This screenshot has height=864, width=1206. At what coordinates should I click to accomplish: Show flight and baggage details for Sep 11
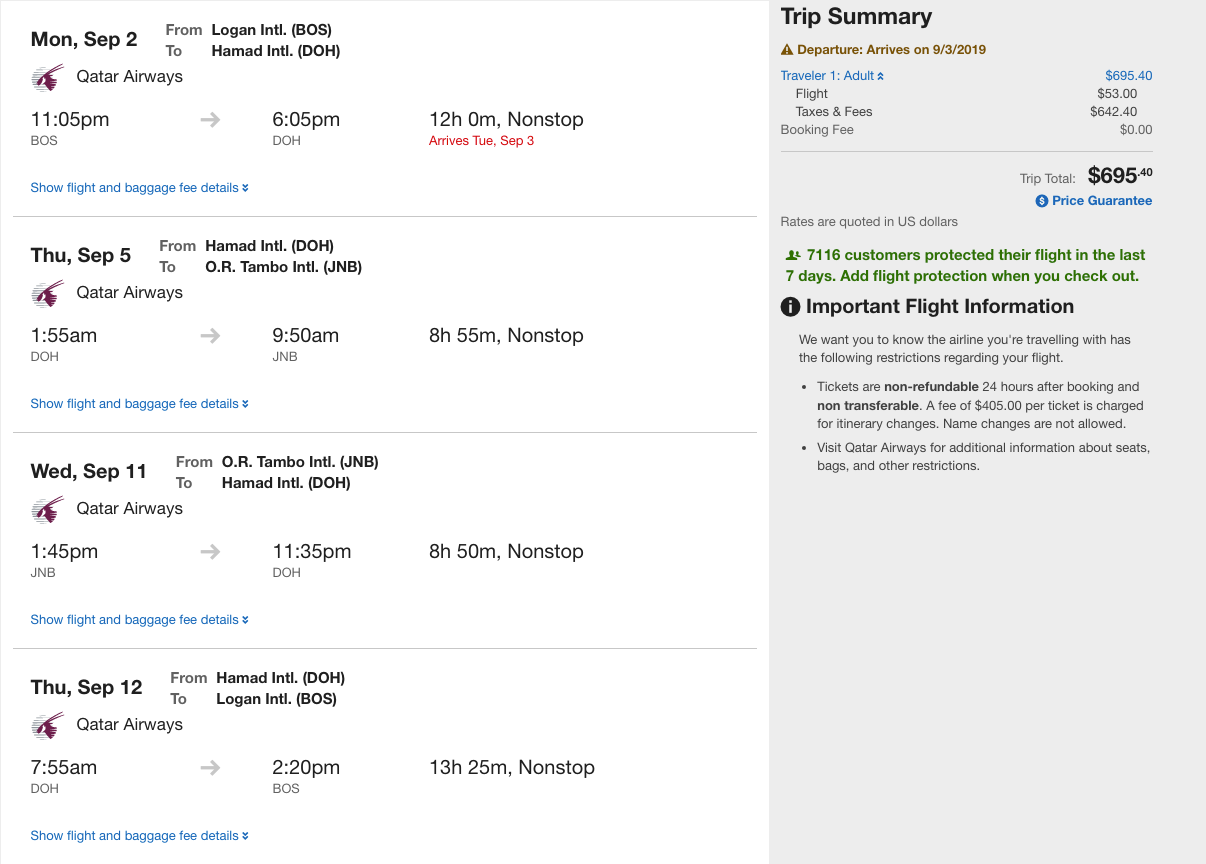coord(139,620)
